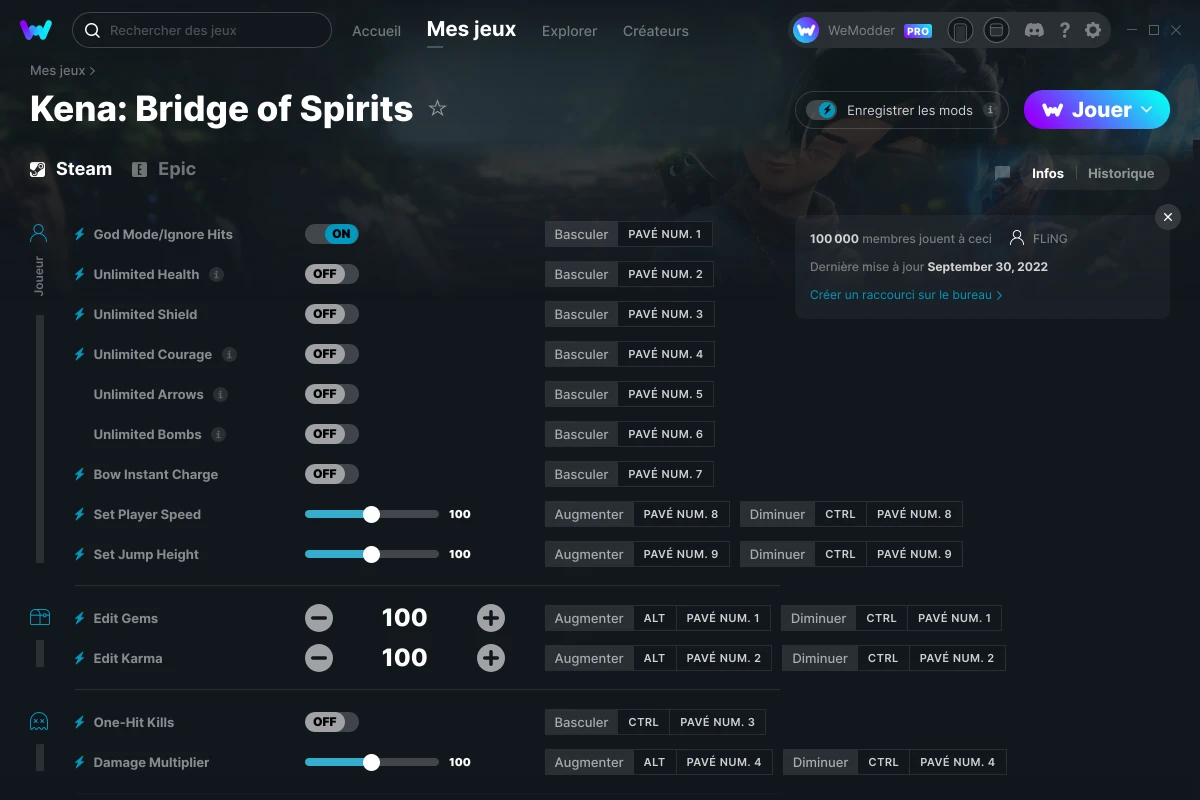Click Basculer button for One-Hit Kills
The width and height of the screenshot is (1200, 800).
tap(581, 722)
